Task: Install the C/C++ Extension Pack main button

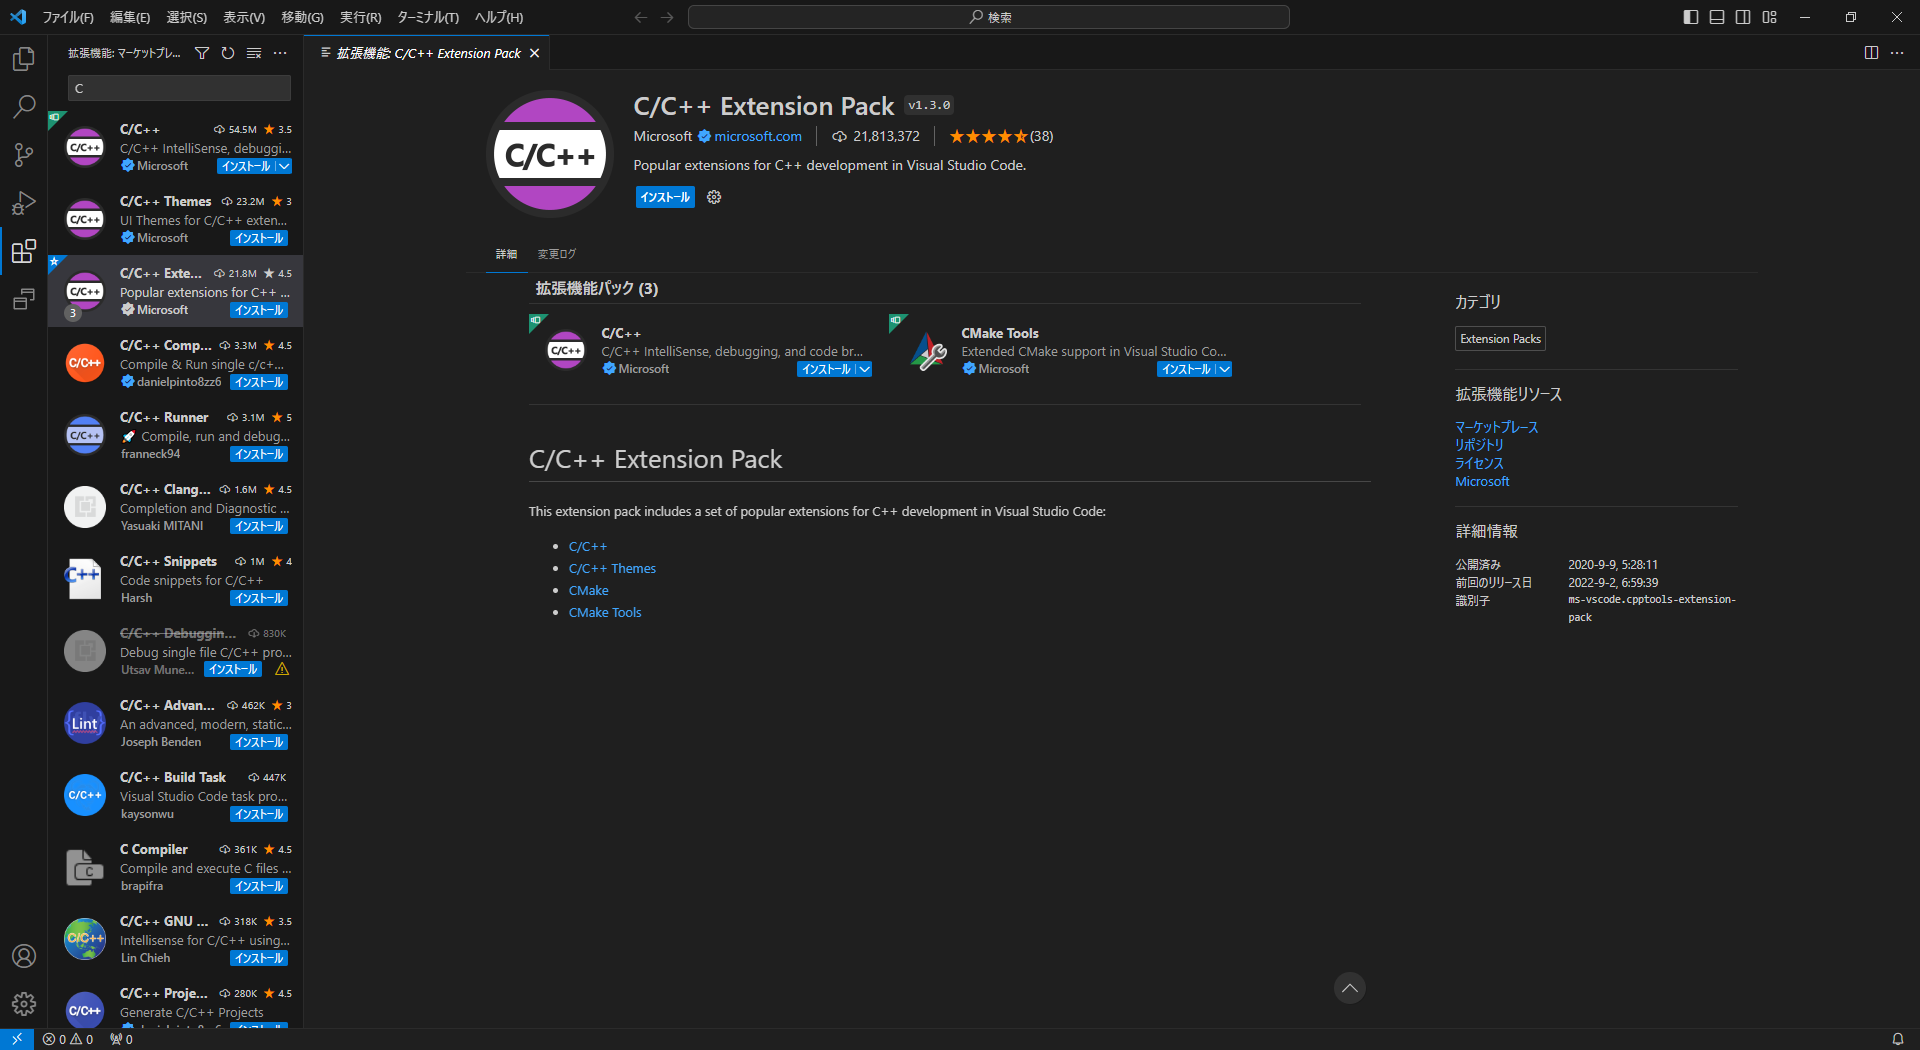Action: pos(665,197)
